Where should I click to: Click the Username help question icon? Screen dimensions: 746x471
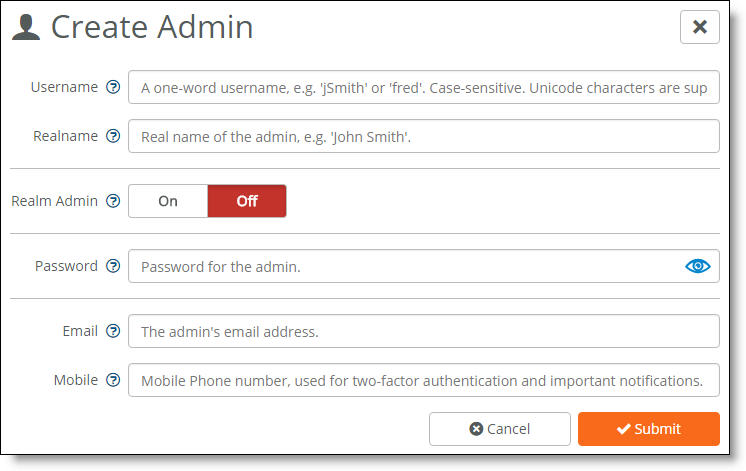click(113, 87)
